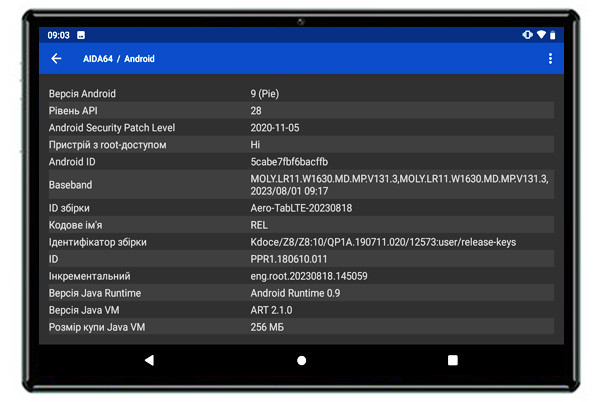
Task: Tap the Android home circle button
Action: (302, 360)
